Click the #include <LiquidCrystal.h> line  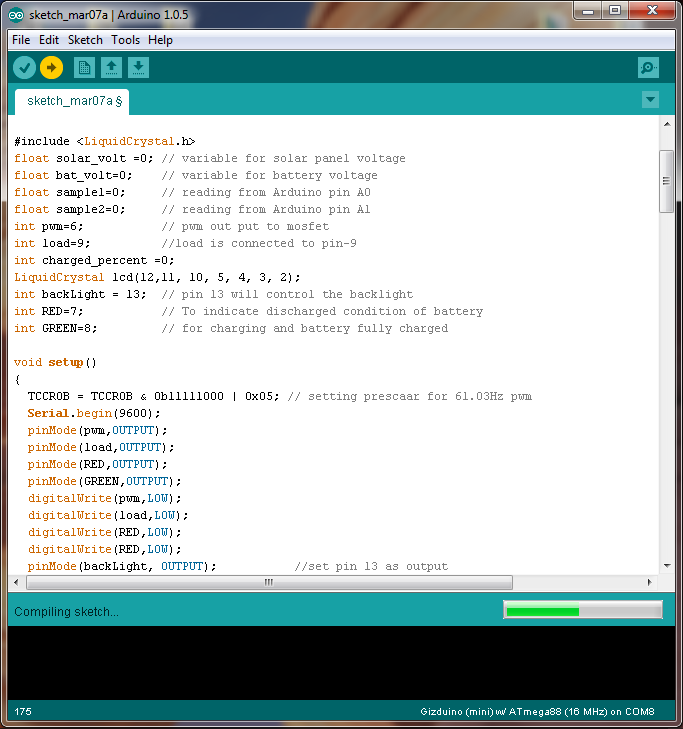[x=105, y=141]
